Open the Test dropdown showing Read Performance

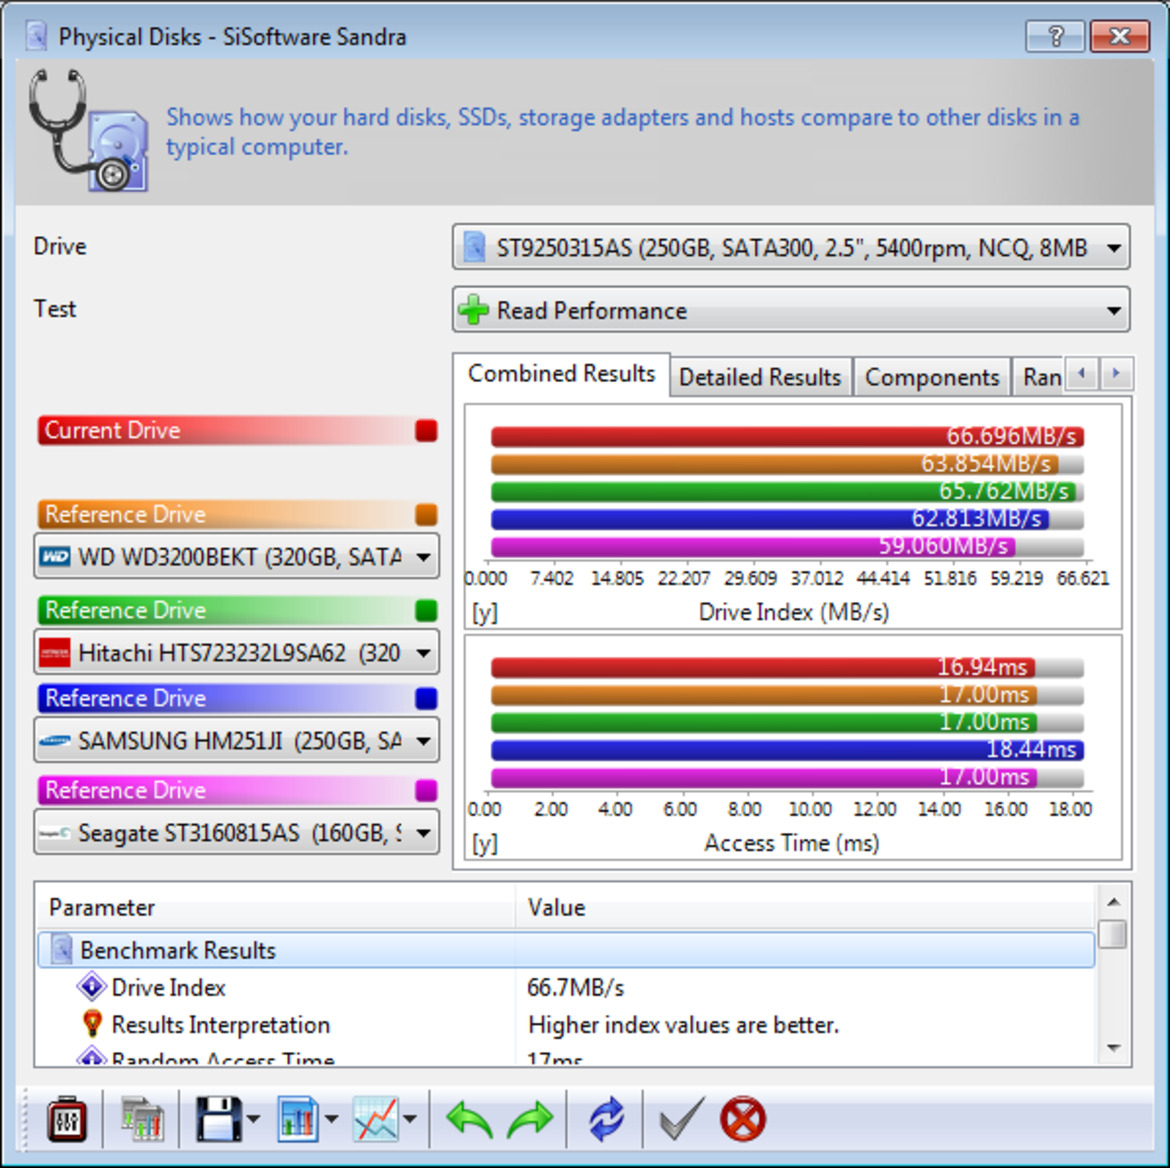click(x=791, y=310)
